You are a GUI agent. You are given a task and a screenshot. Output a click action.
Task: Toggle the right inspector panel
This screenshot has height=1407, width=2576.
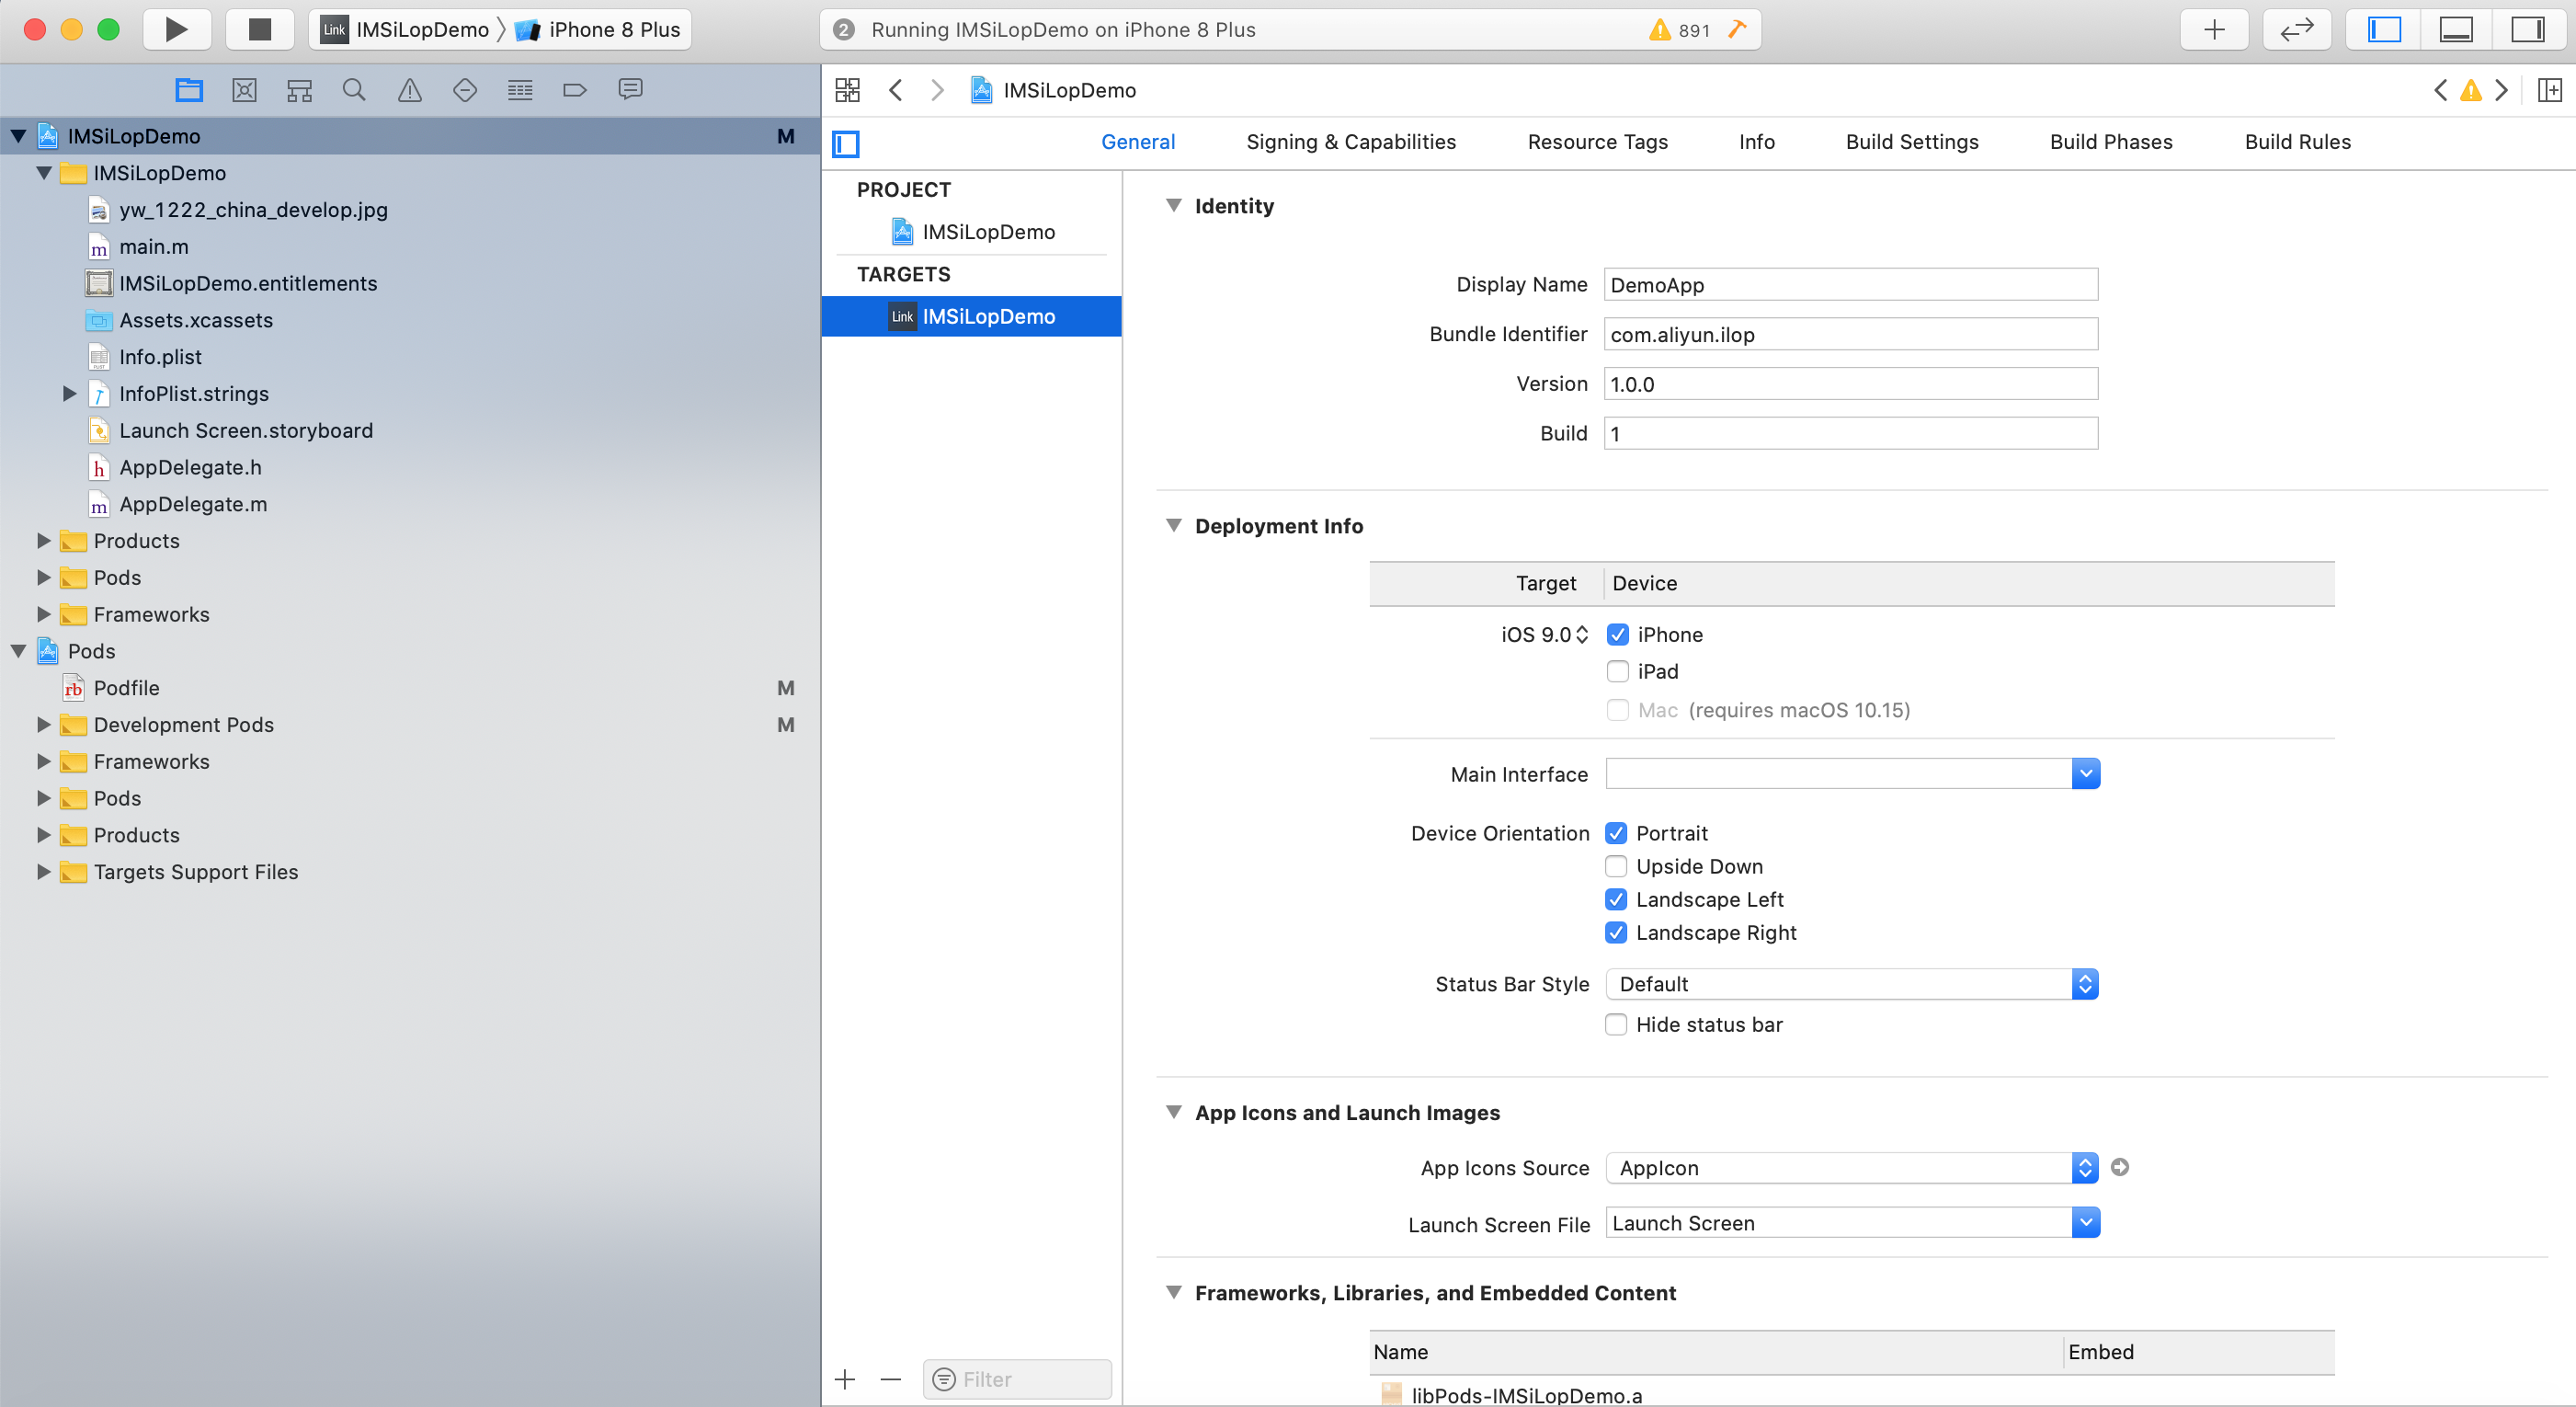pos(2528,29)
